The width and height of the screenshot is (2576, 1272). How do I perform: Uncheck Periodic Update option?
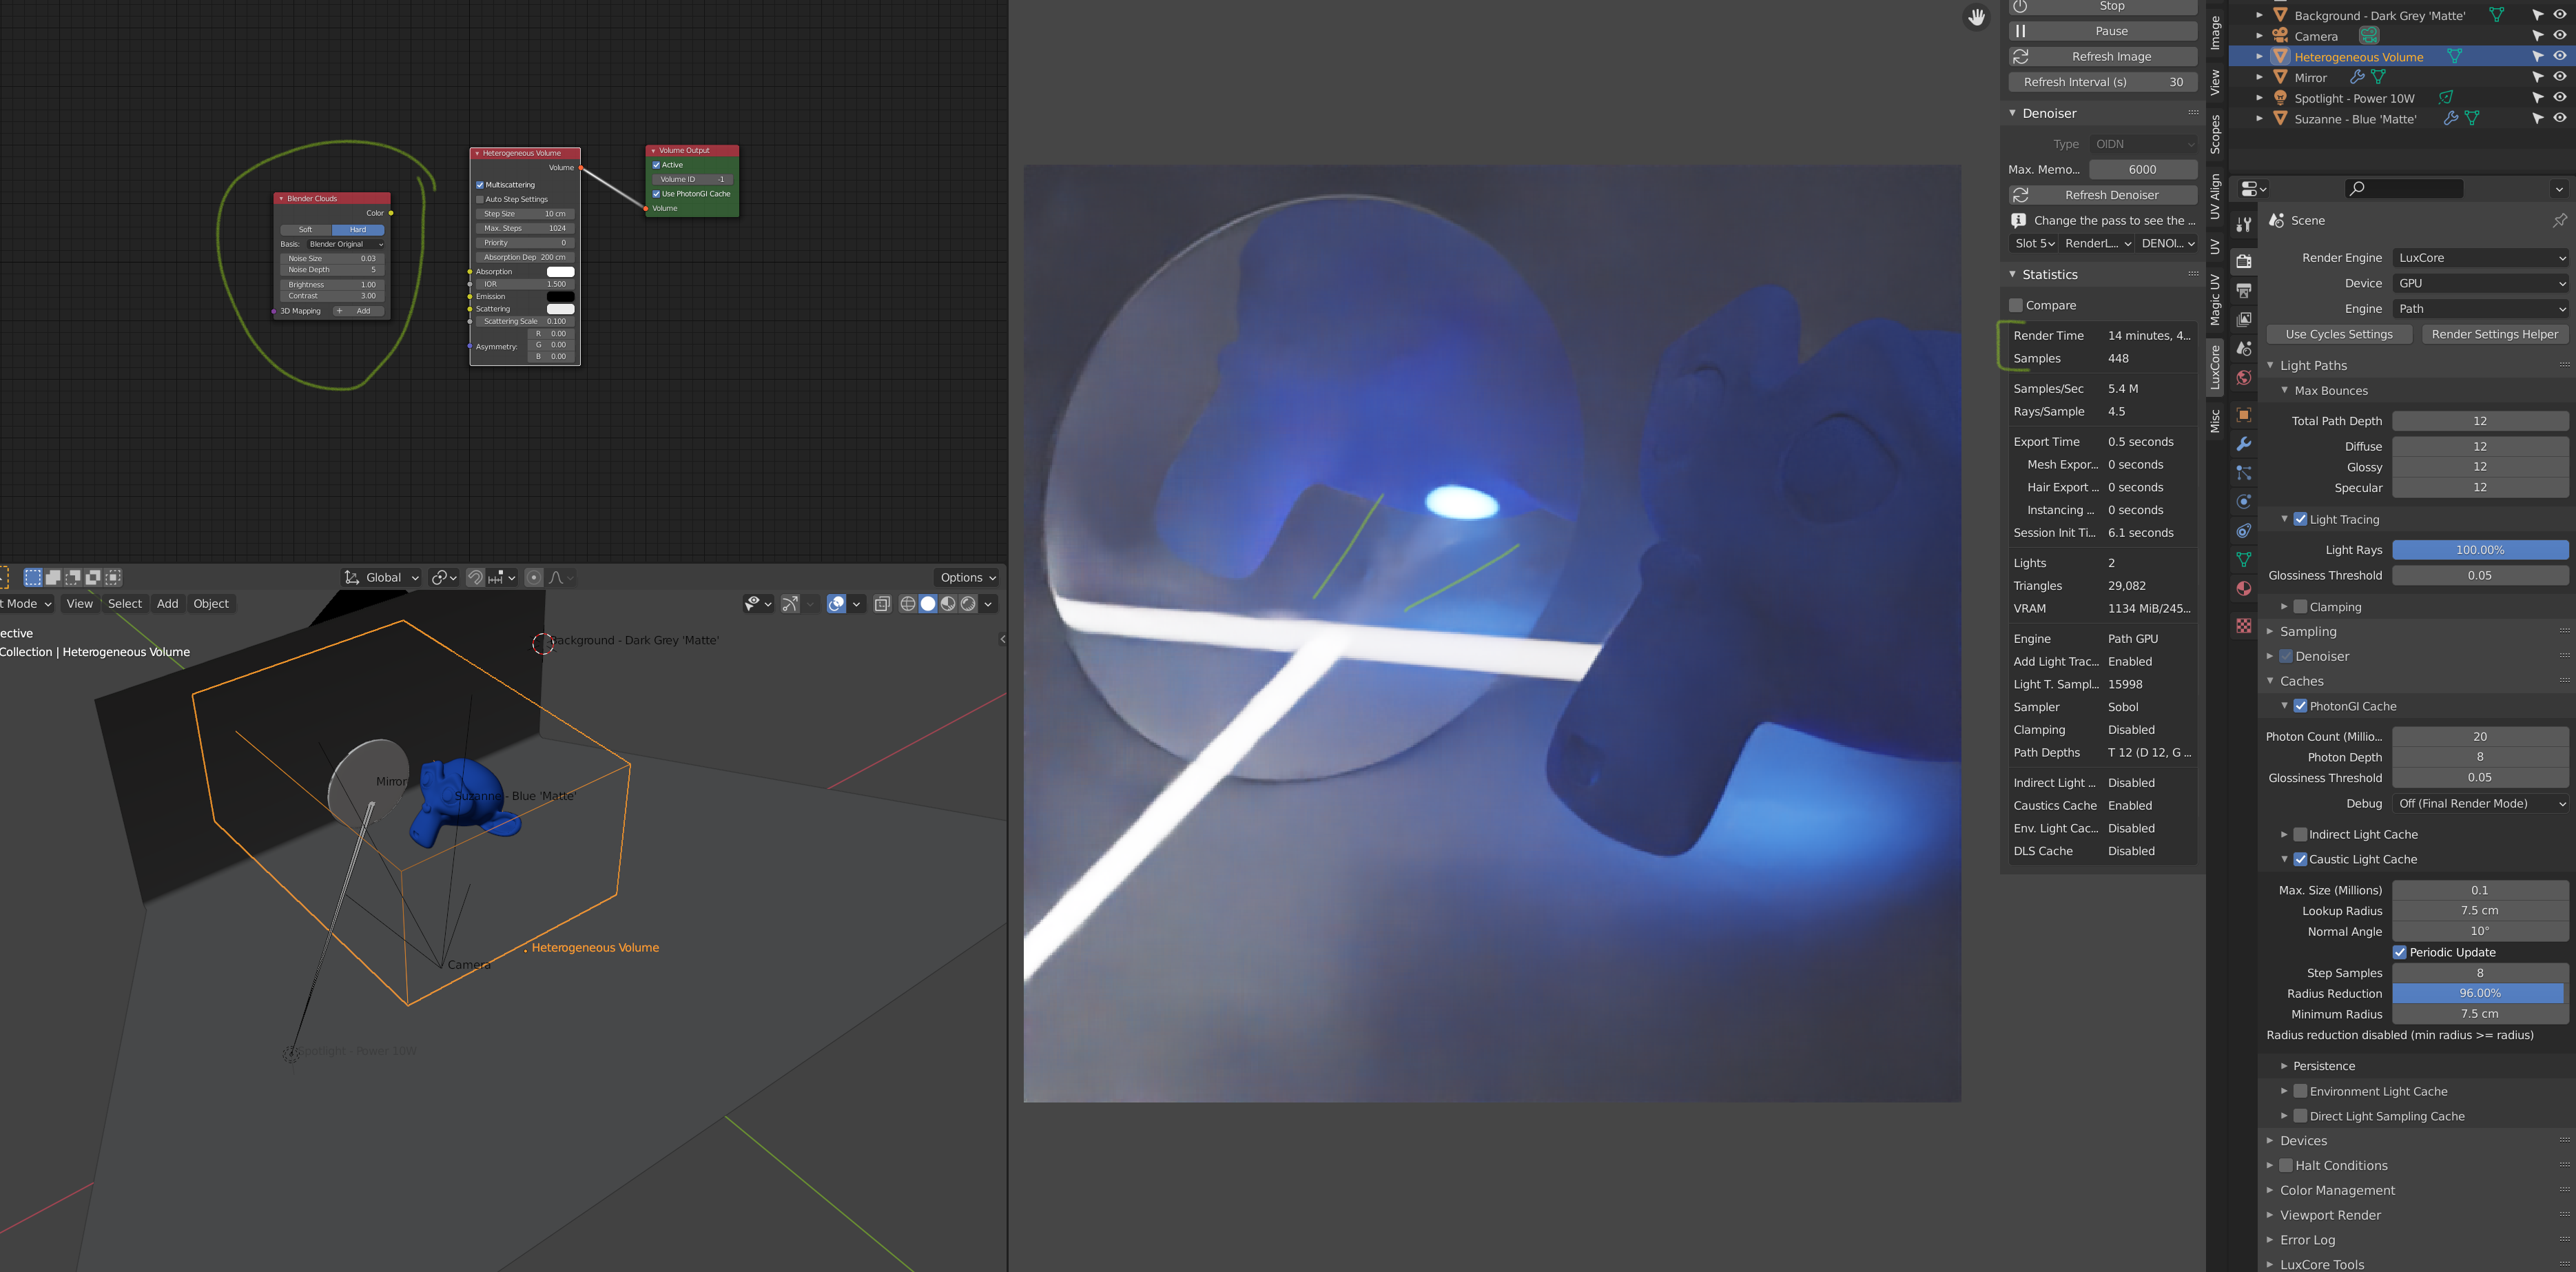pos(2399,953)
